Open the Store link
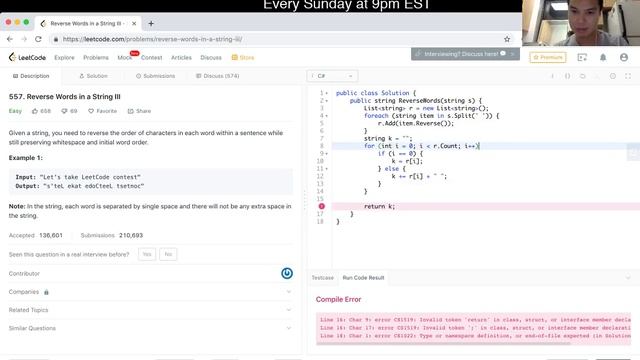The width and height of the screenshot is (640, 360). coord(243,58)
